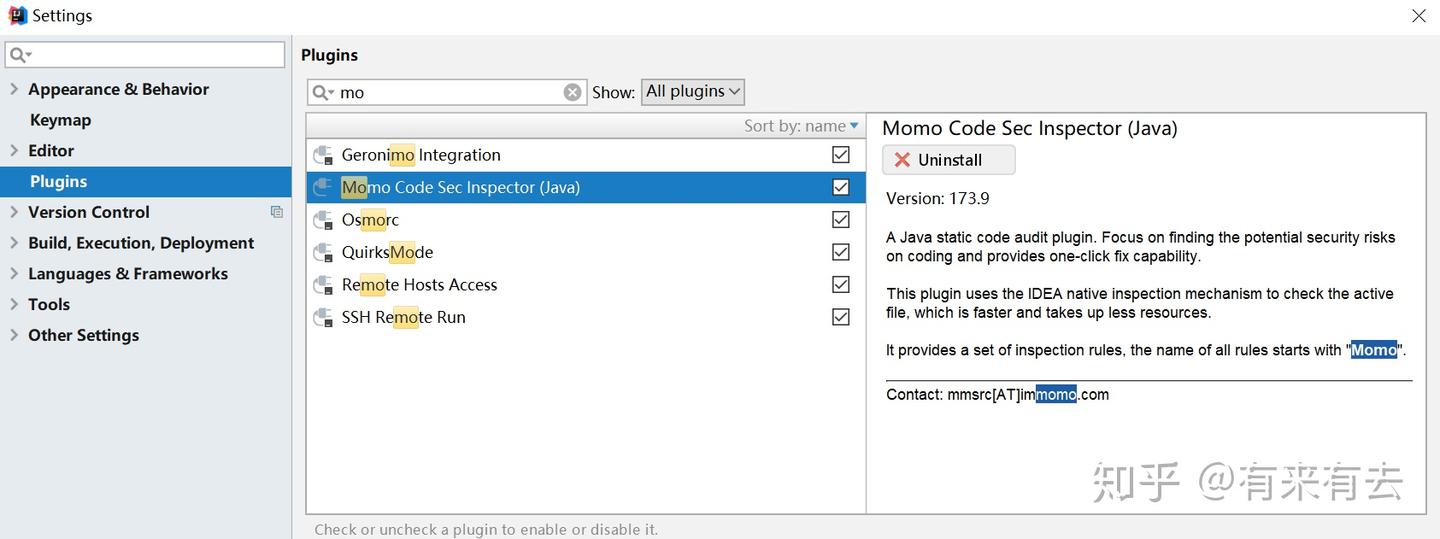Open Languages & Frameworks settings
This screenshot has height=539, width=1440.
(128, 274)
